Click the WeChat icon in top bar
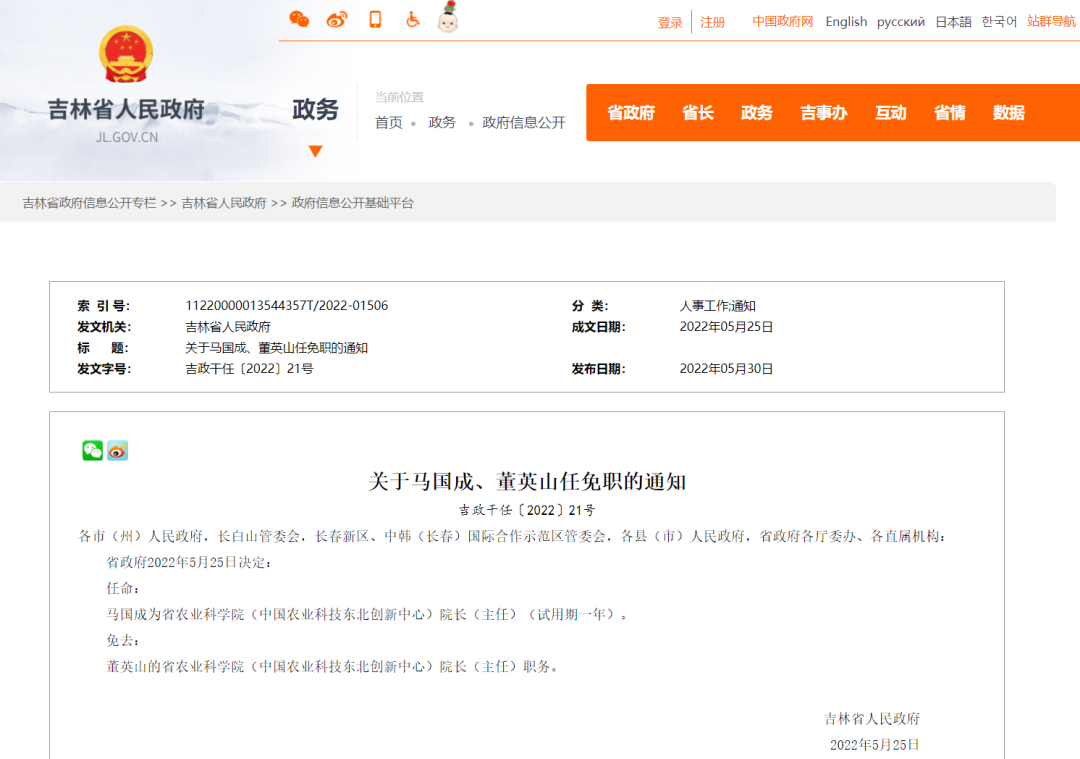This screenshot has height=759, width=1080. [x=299, y=19]
